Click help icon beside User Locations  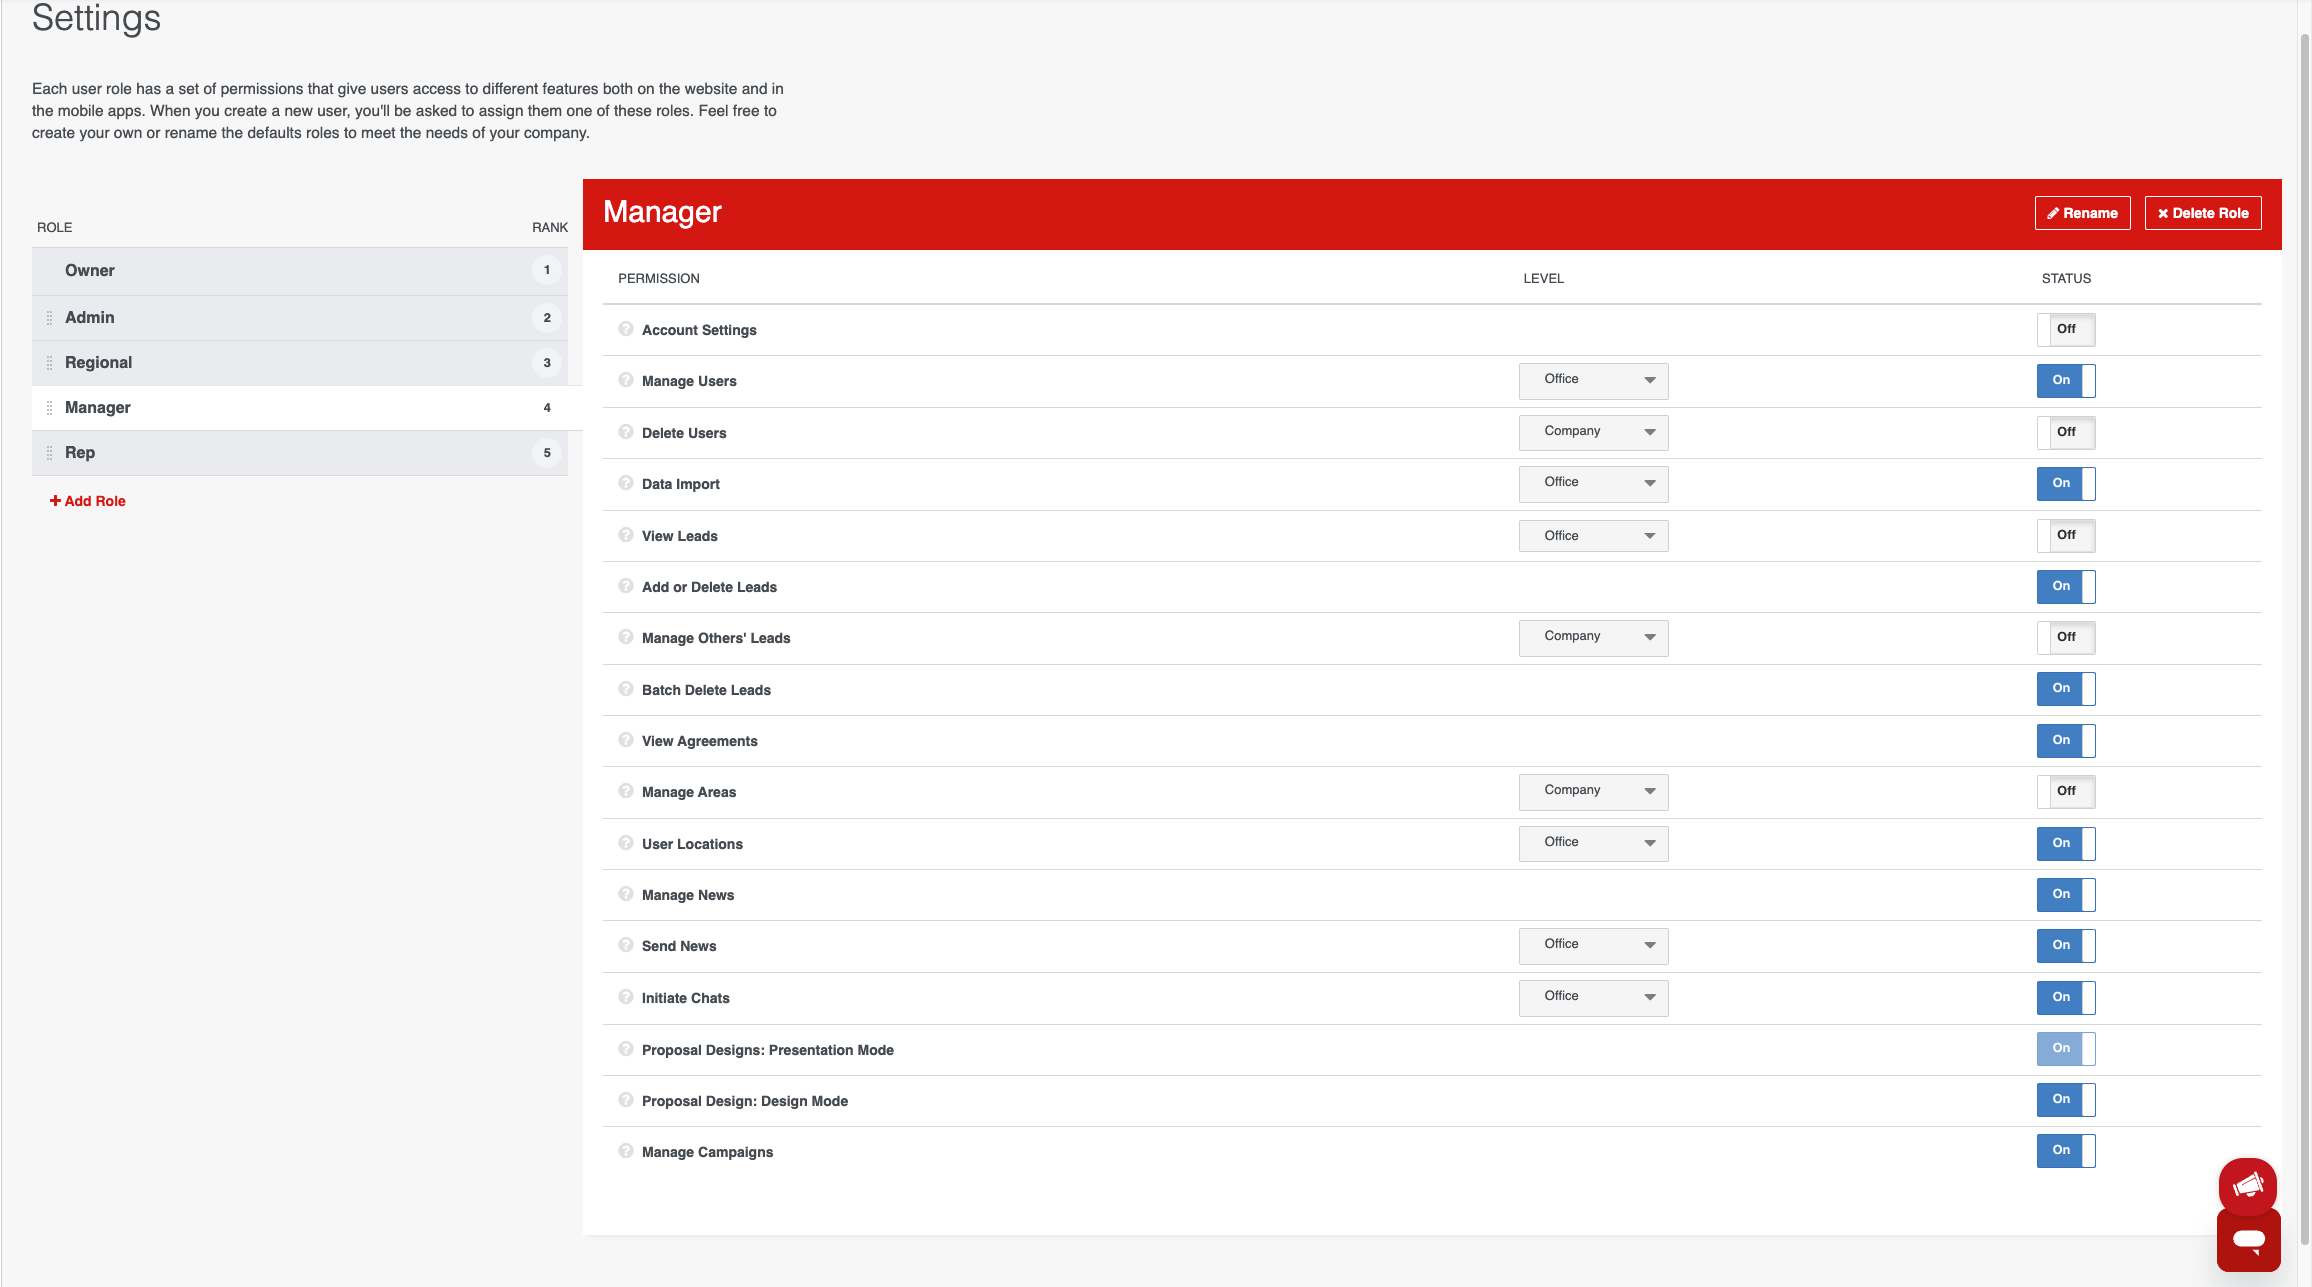[x=626, y=843]
